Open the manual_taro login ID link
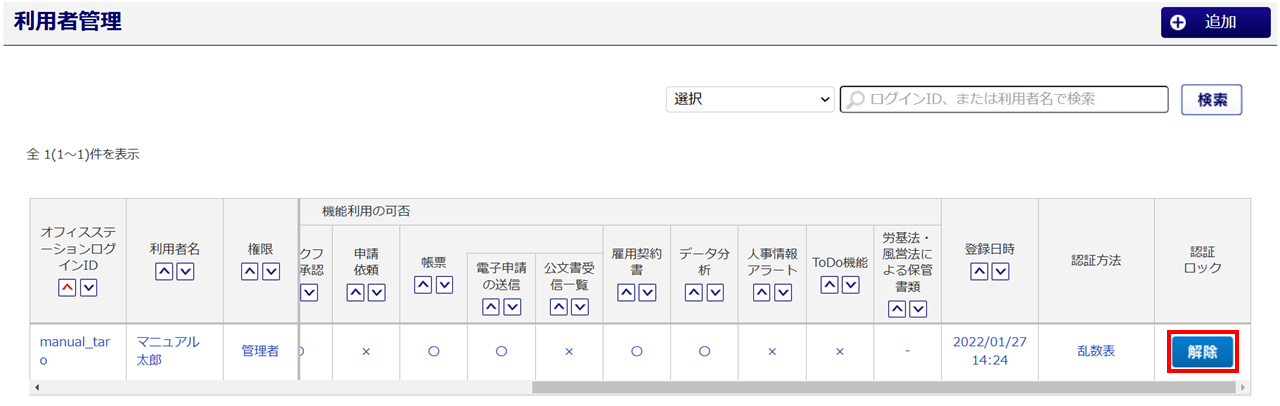 tap(75, 351)
